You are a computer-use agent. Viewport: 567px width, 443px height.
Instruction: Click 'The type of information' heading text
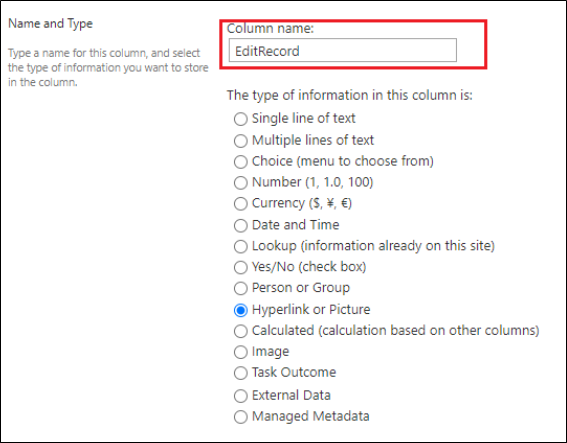click(349, 95)
